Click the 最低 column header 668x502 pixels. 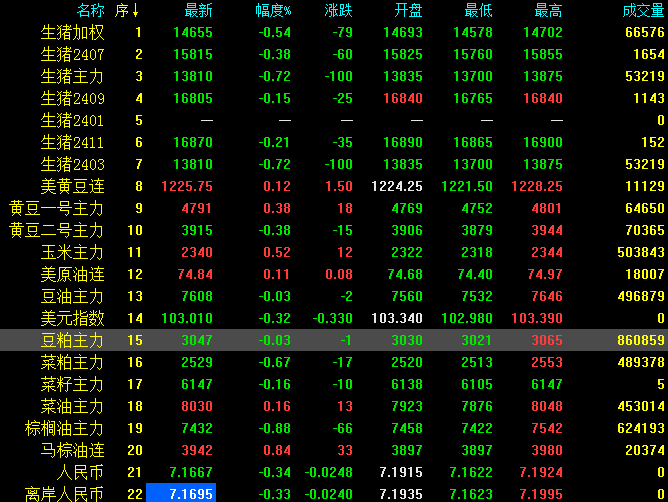pos(478,10)
